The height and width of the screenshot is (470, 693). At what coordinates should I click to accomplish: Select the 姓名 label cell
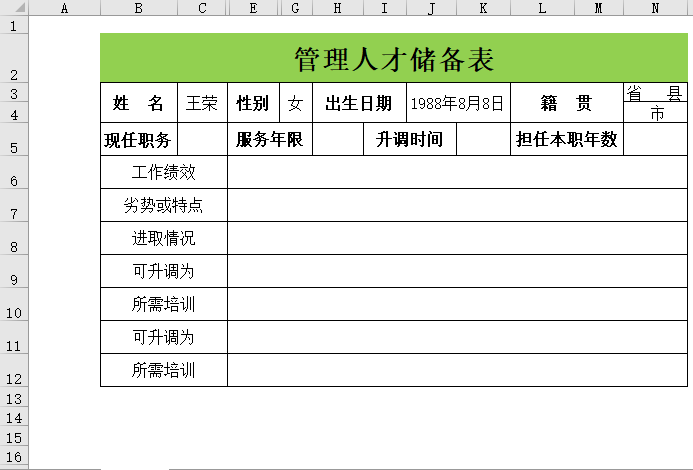[138, 103]
